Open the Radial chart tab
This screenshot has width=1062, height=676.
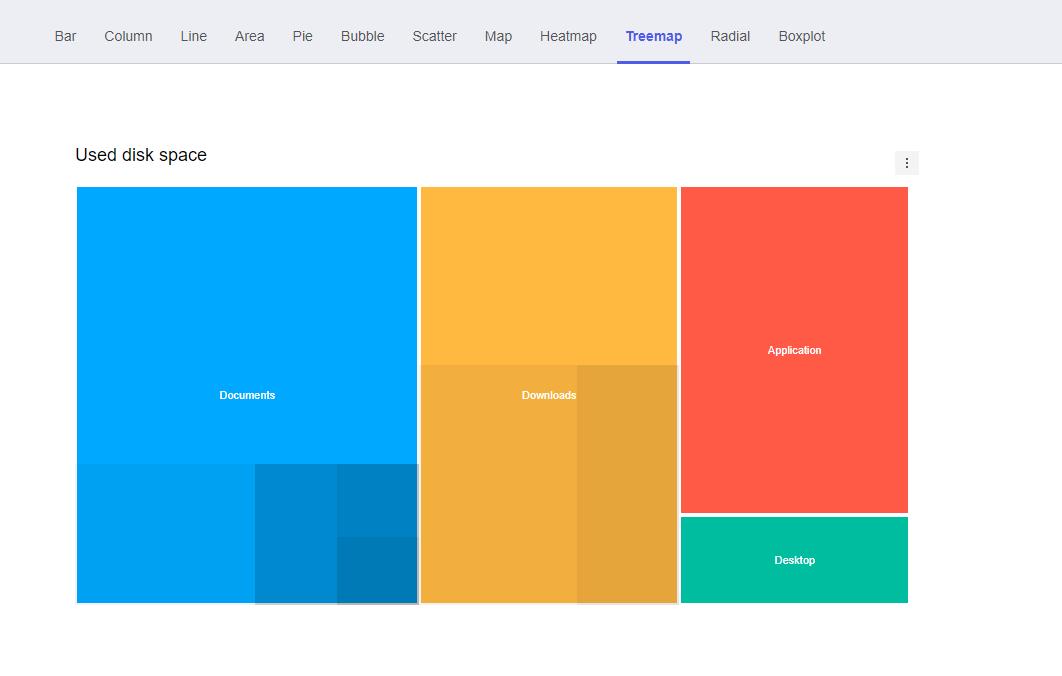click(730, 36)
